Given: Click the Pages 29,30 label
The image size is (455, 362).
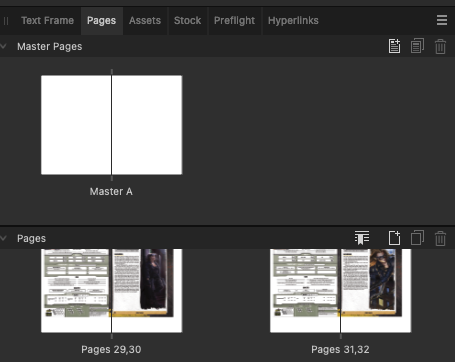Looking at the screenshot, I should 111,349.
